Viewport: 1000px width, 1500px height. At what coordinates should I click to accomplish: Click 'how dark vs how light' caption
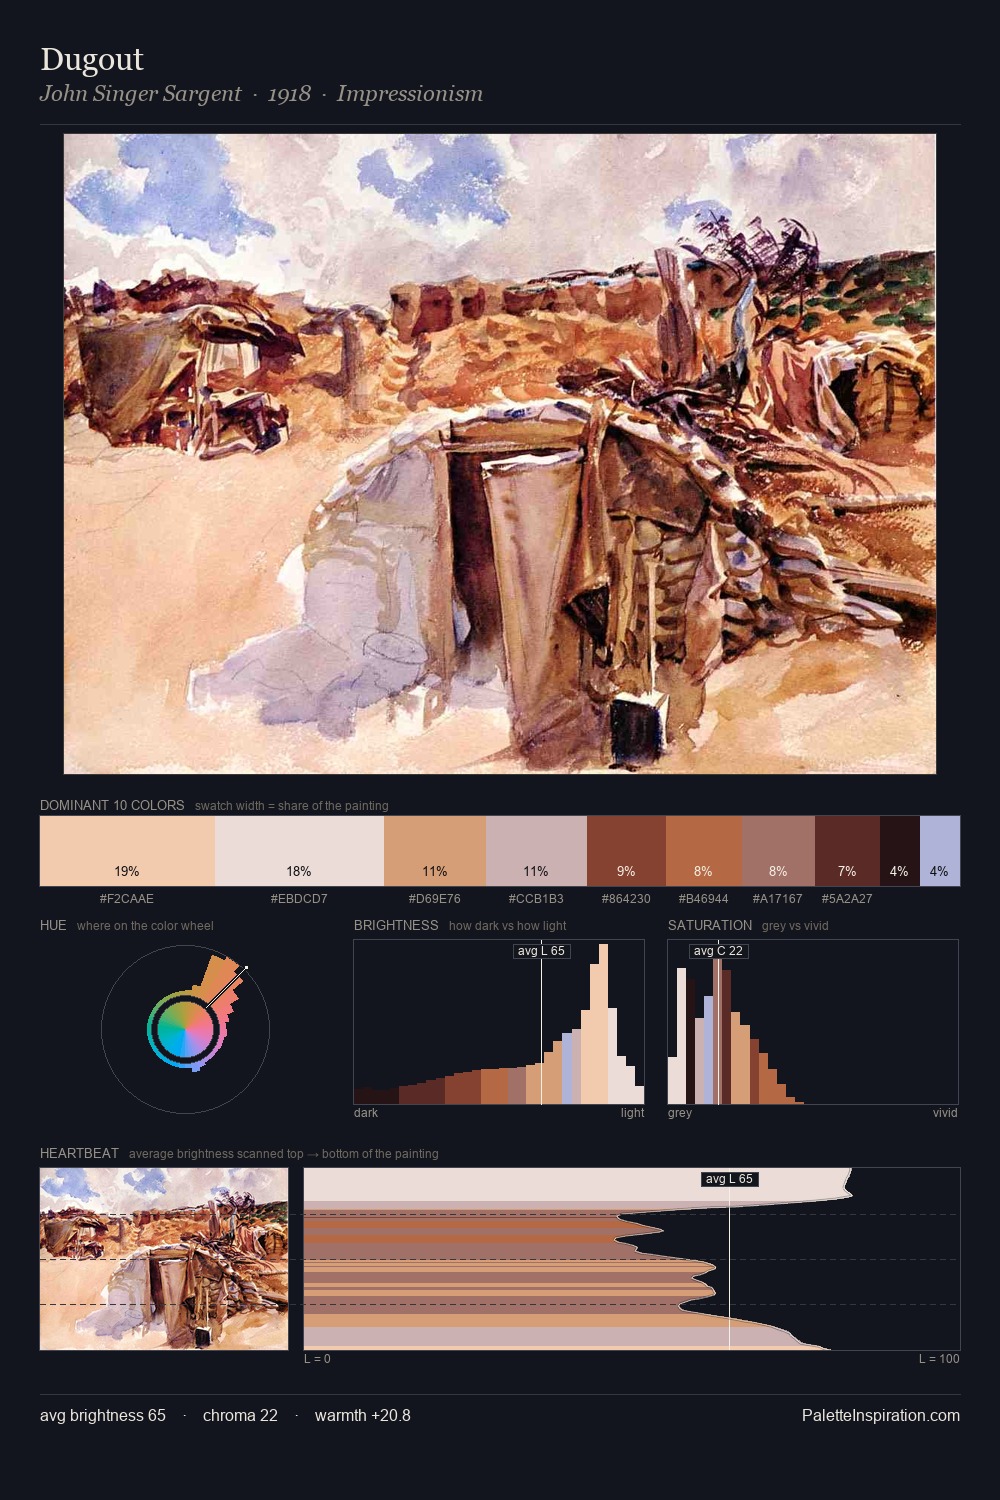(x=508, y=926)
